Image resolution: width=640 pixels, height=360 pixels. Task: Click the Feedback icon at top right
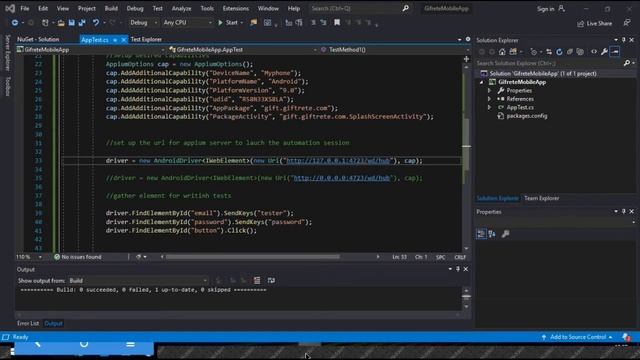[x=627, y=23]
